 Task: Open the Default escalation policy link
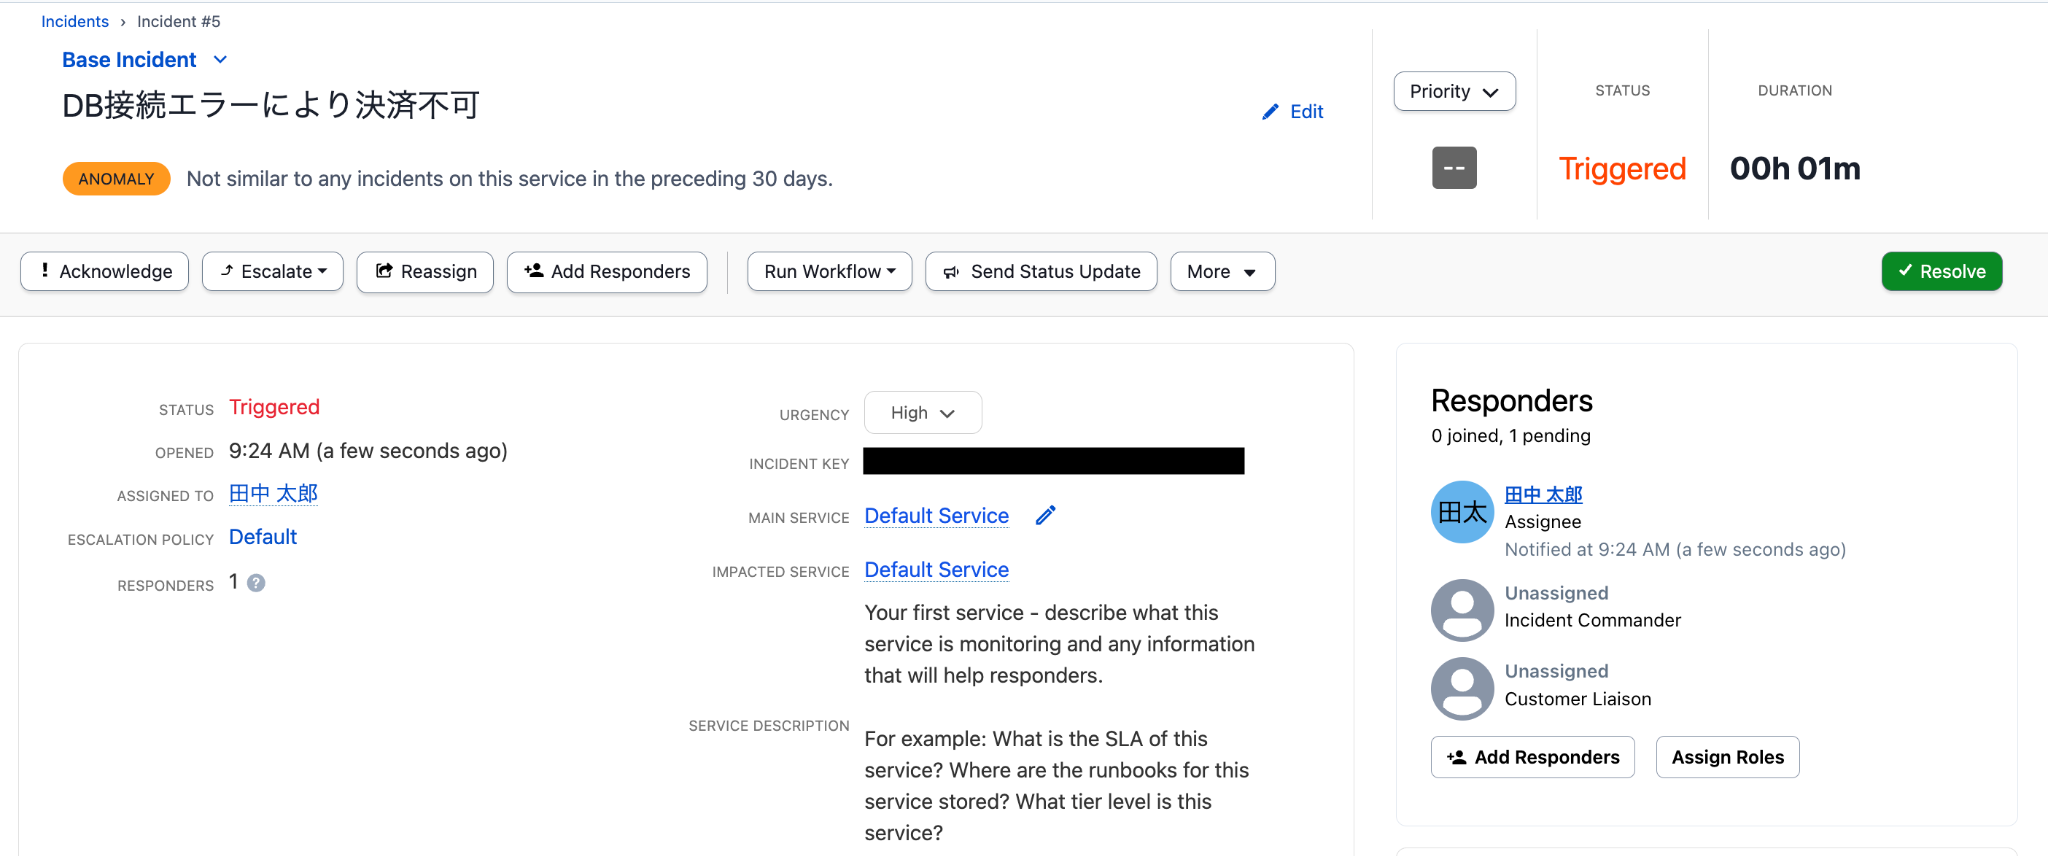[263, 537]
